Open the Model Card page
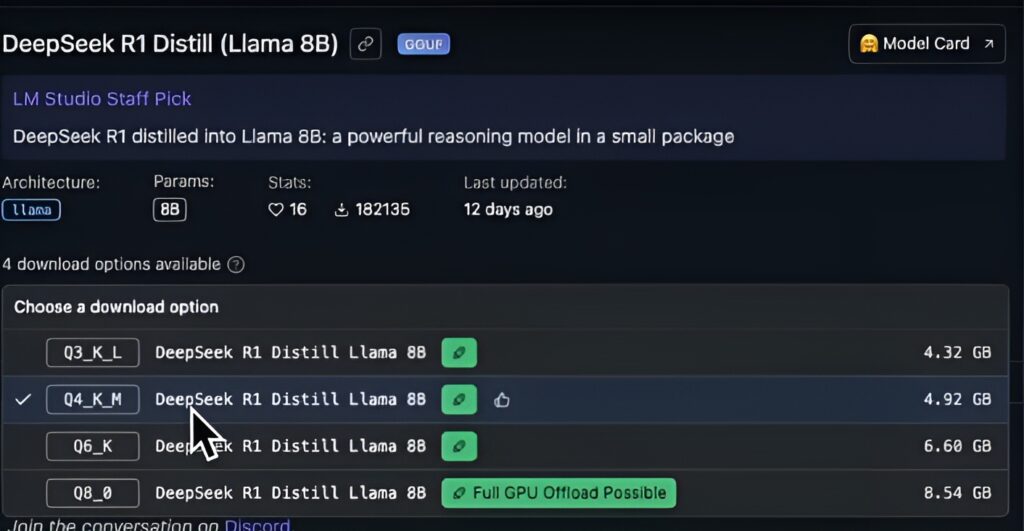Image resolution: width=1024 pixels, height=531 pixels. 926,44
